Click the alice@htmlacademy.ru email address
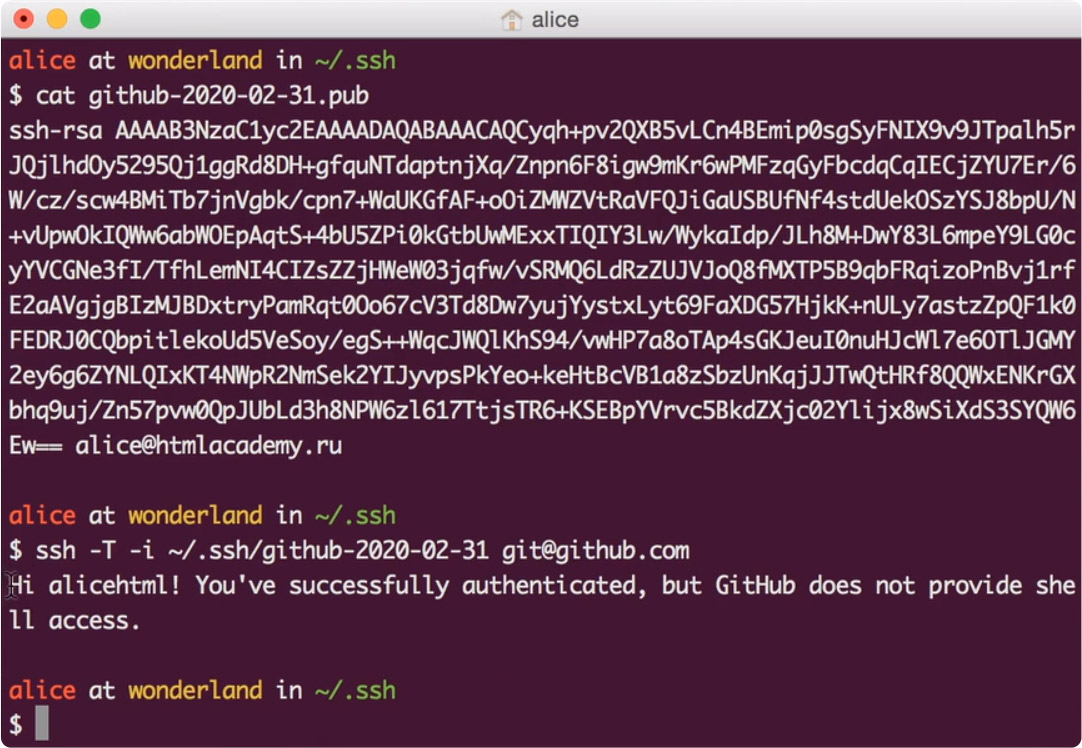Image resolution: width=1082 pixels, height=748 pixels. point(208,446)
